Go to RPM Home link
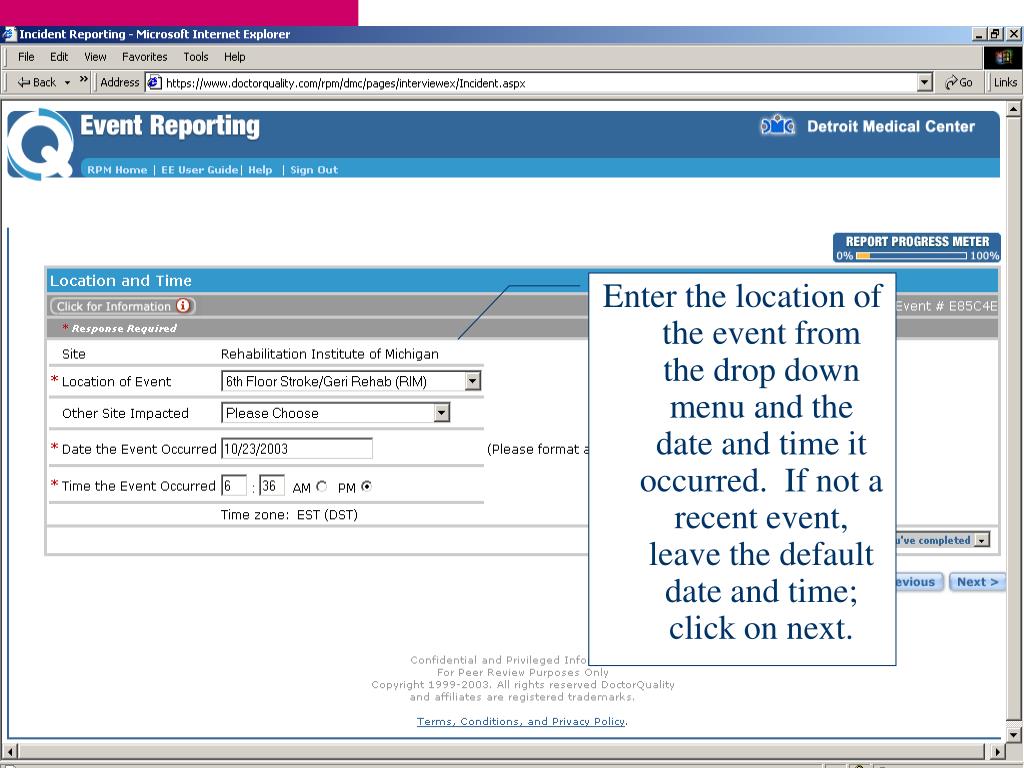Viewport: 1024px width, 768px height. 117,170
